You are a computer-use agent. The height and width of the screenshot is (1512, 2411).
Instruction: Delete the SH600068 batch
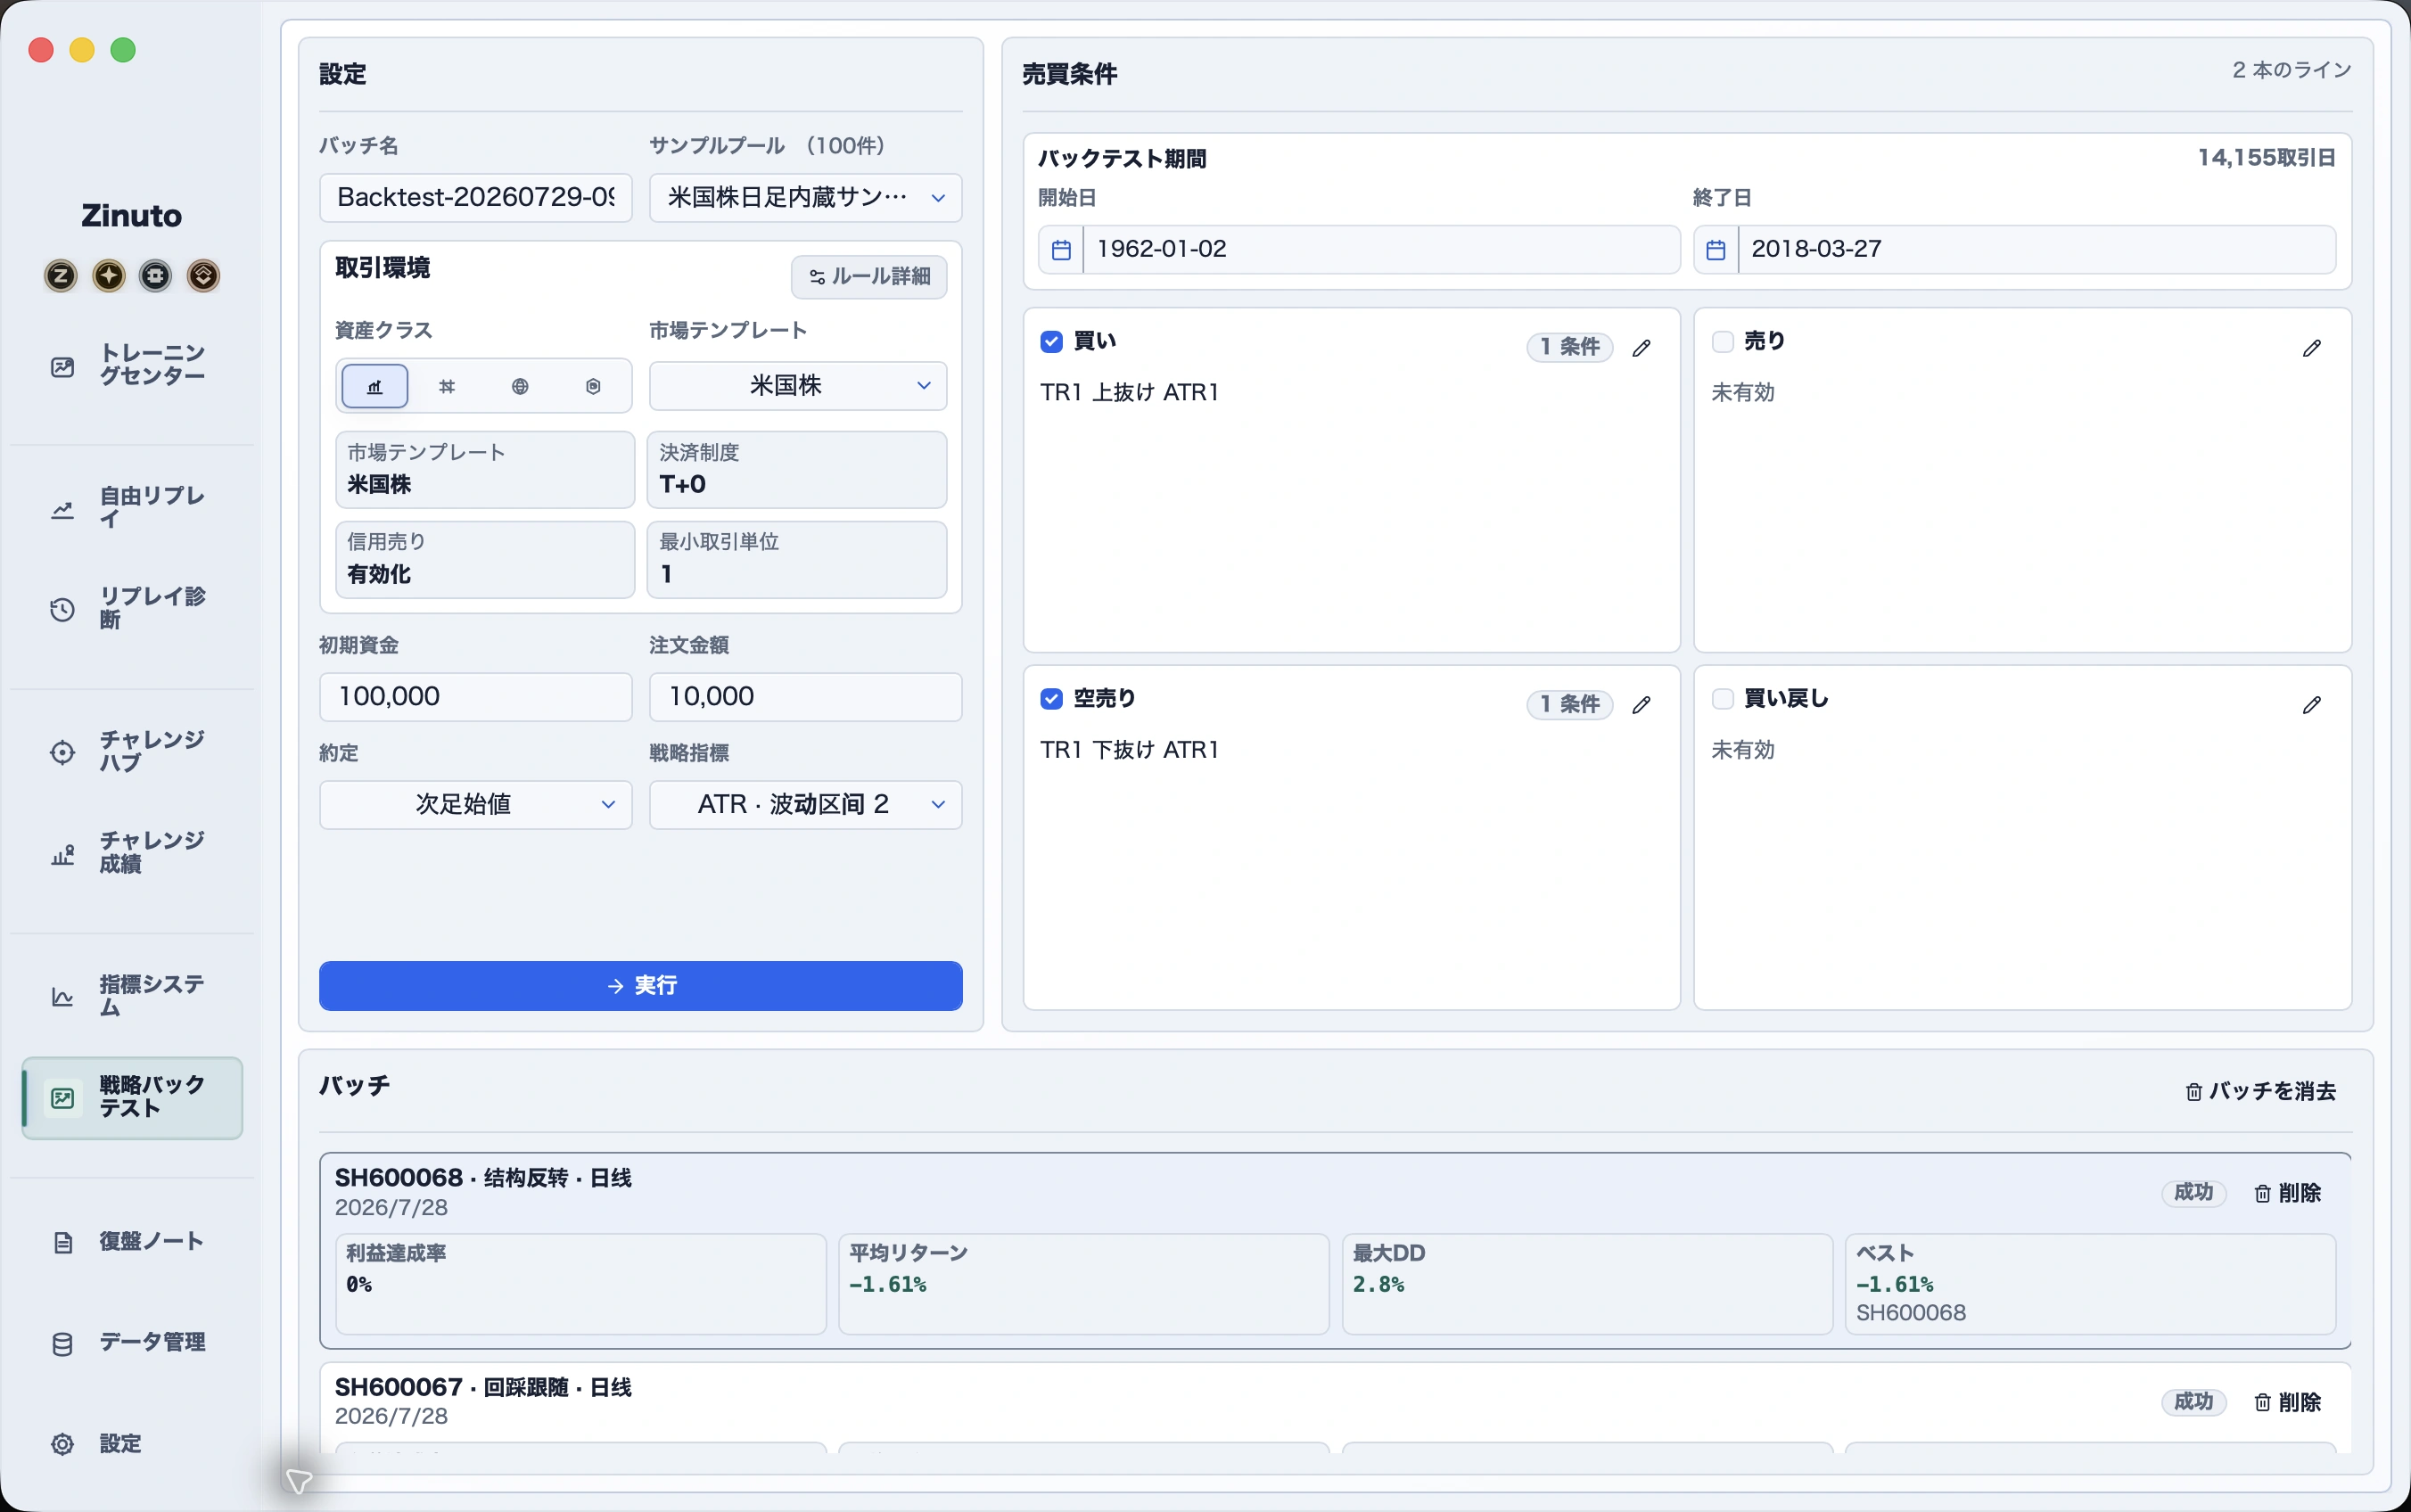coord(2287,1194)
